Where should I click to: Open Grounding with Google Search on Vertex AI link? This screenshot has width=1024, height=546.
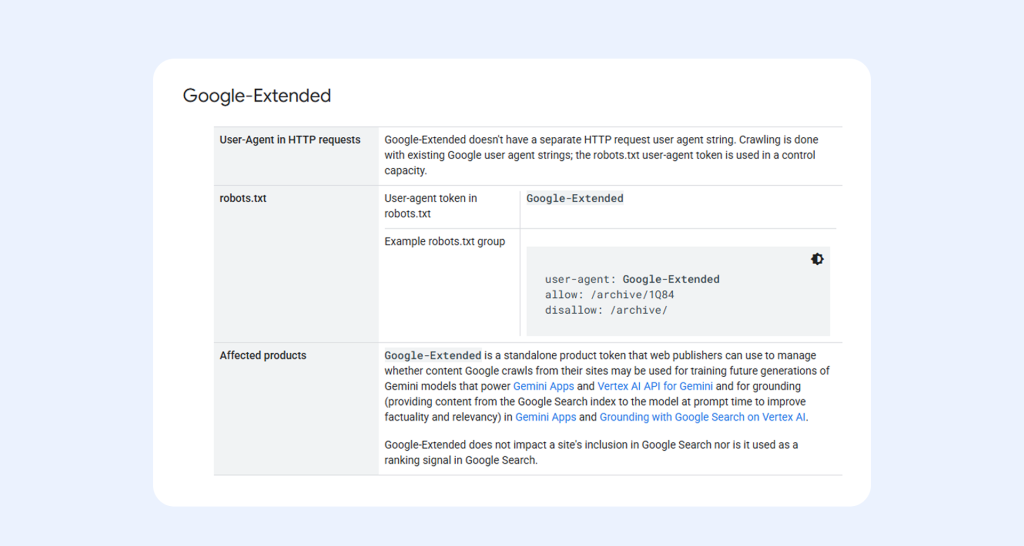coord(703,417)
